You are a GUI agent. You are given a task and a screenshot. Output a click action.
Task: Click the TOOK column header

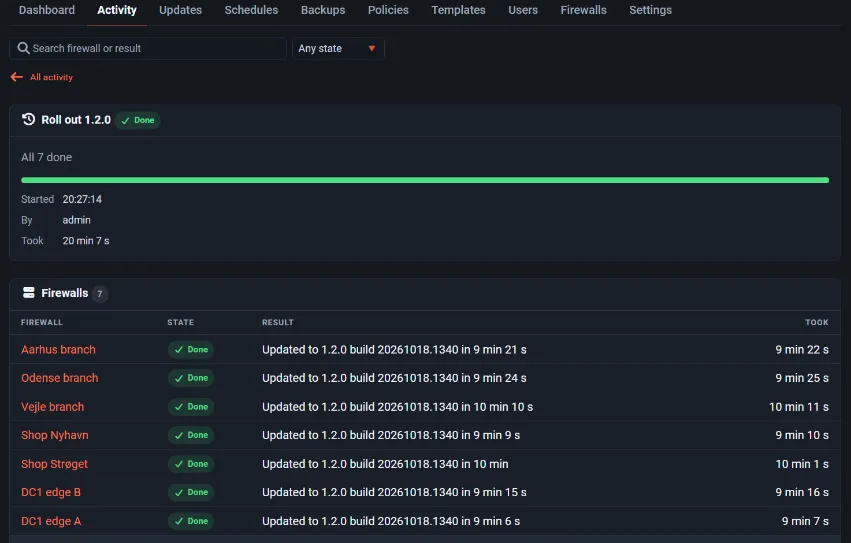coord(817,323)
